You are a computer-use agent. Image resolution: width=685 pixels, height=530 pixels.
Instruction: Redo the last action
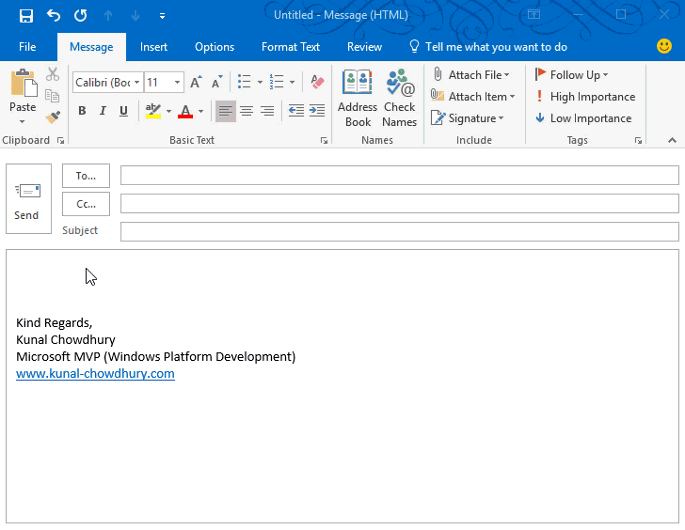pyautogui.click(x=80, y=16)
